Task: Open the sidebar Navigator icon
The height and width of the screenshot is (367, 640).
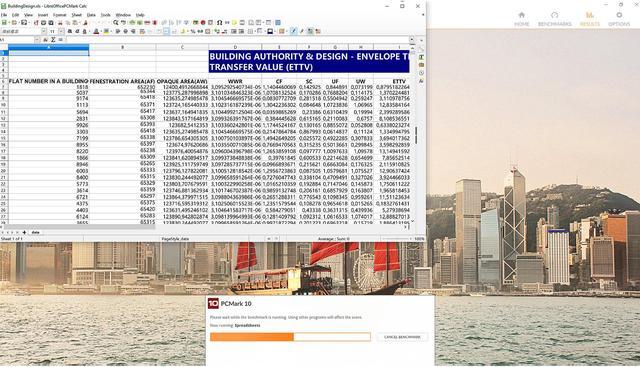Action: coord(421,73)
